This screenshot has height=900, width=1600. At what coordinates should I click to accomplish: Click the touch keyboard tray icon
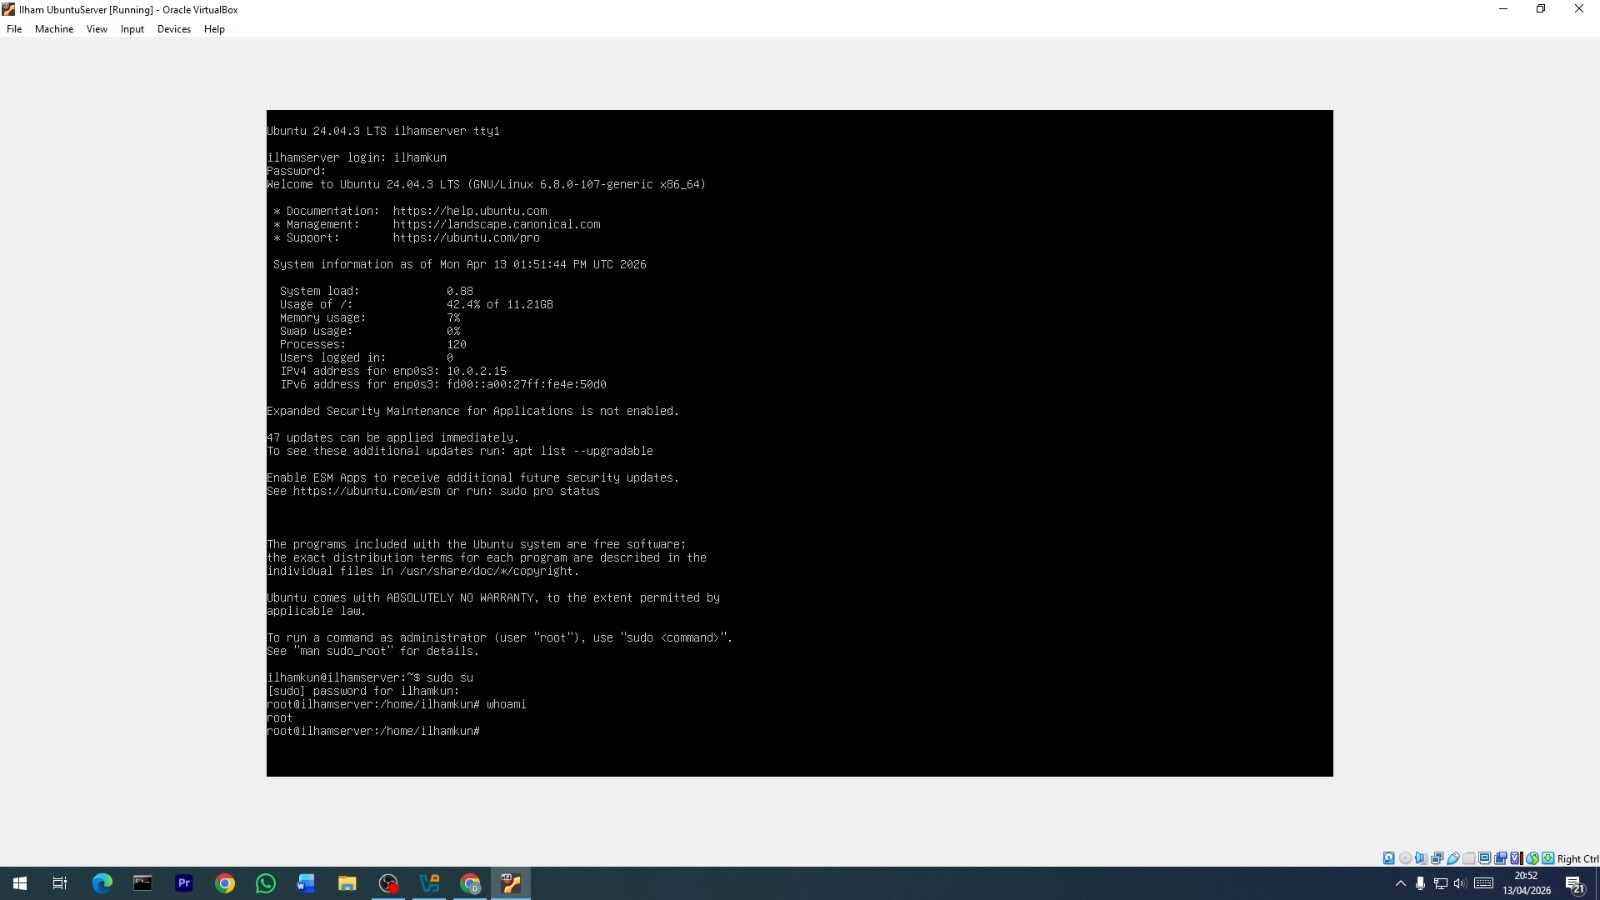click(x=1484, y=883)
